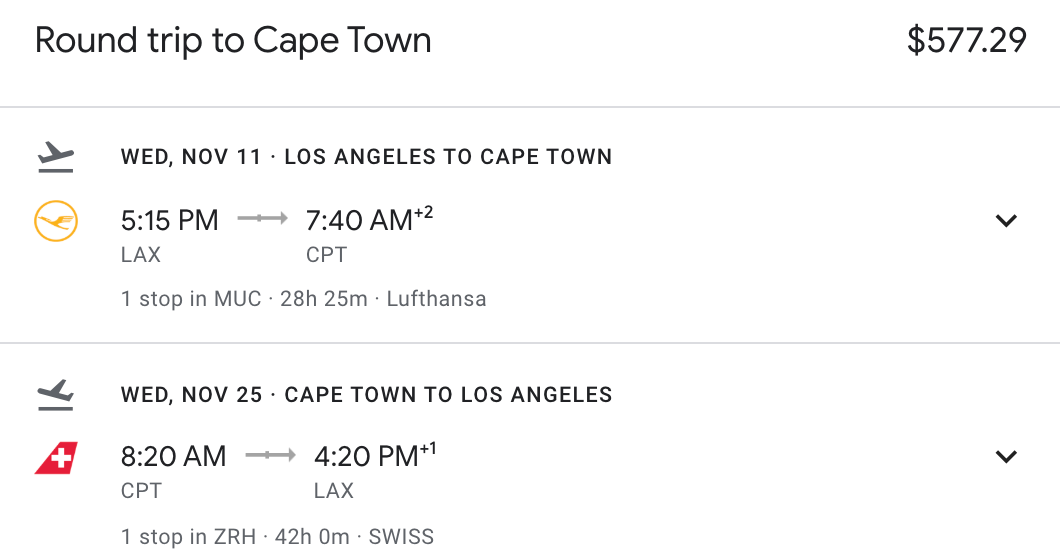This screenshot has height=560, width=1060.
Task: Click the 8:20 AM CPT departure time
Action: pos(174,457)
